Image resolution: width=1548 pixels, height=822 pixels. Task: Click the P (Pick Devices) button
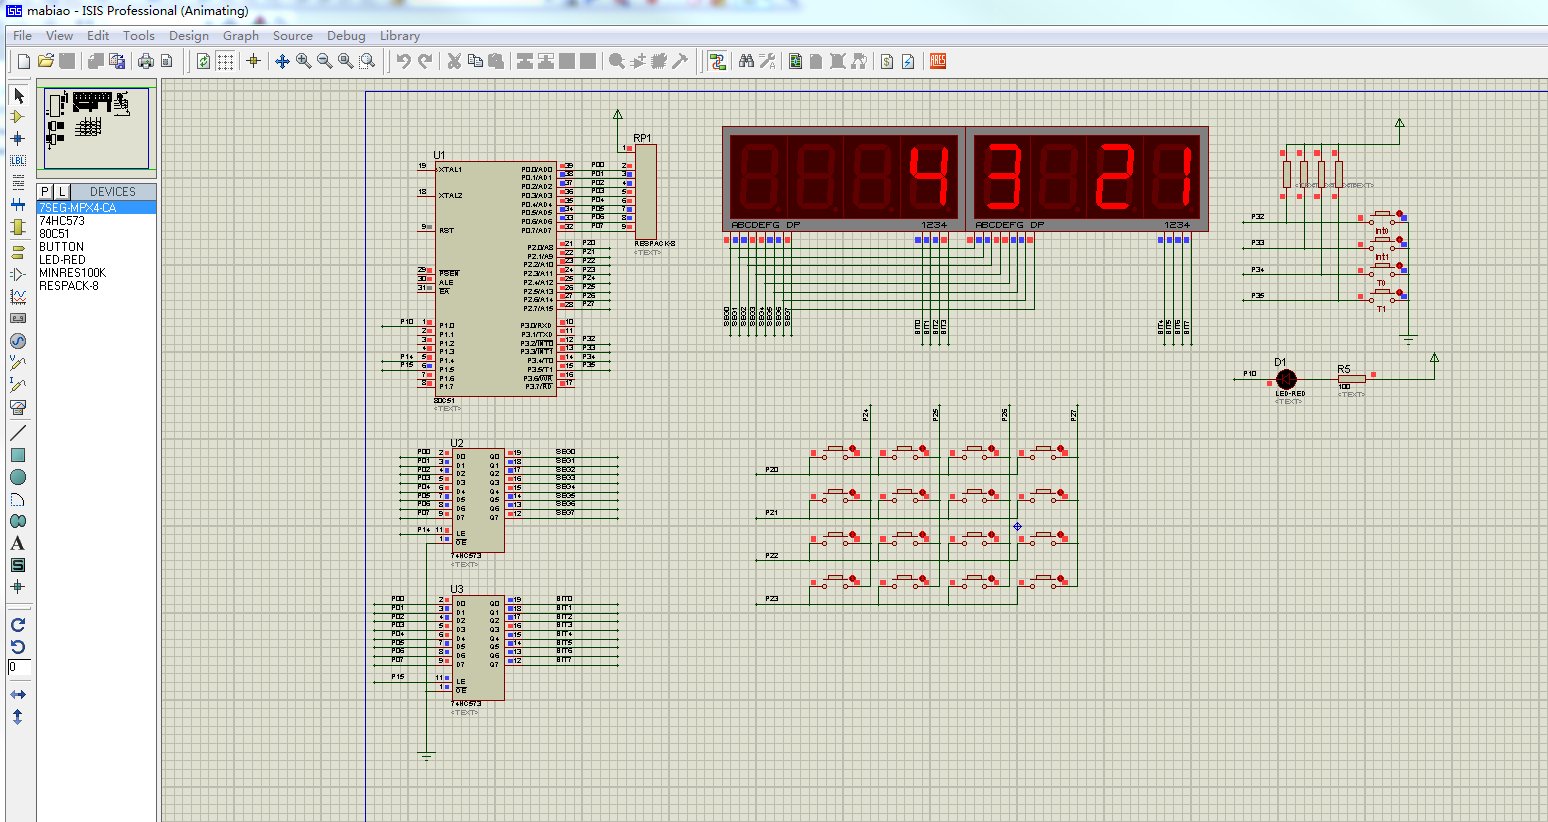[45, 191]
